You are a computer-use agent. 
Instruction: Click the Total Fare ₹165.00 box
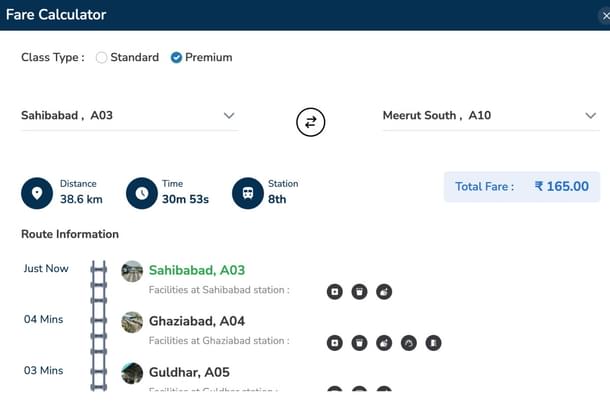click(521, 186)
